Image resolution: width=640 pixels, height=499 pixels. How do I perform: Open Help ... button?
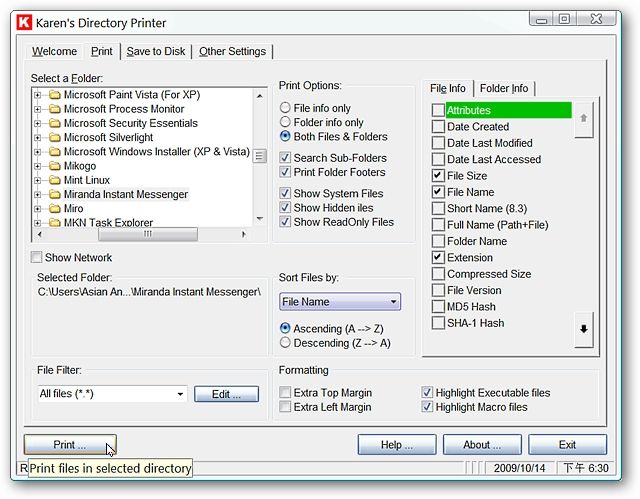click(x=397, y=445)
